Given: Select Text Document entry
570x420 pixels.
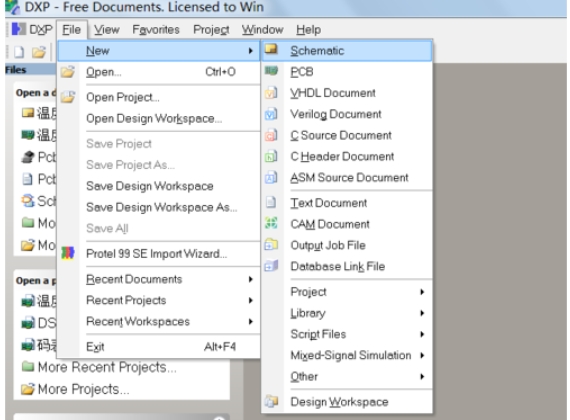Looking at the screenshot, I should (x=347, y=203).
